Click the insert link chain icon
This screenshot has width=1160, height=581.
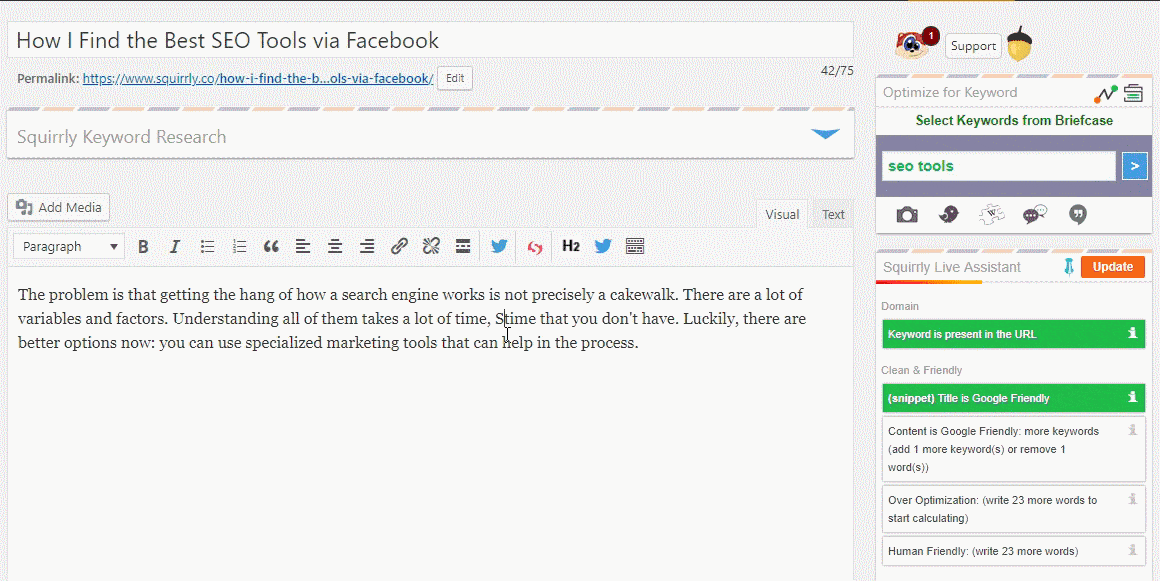(x=399, y=246)
